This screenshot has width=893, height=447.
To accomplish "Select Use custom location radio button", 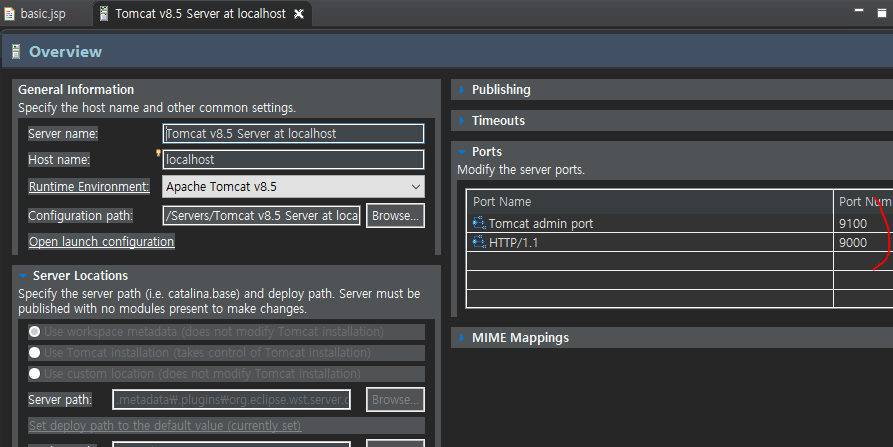I will [35, 374].
